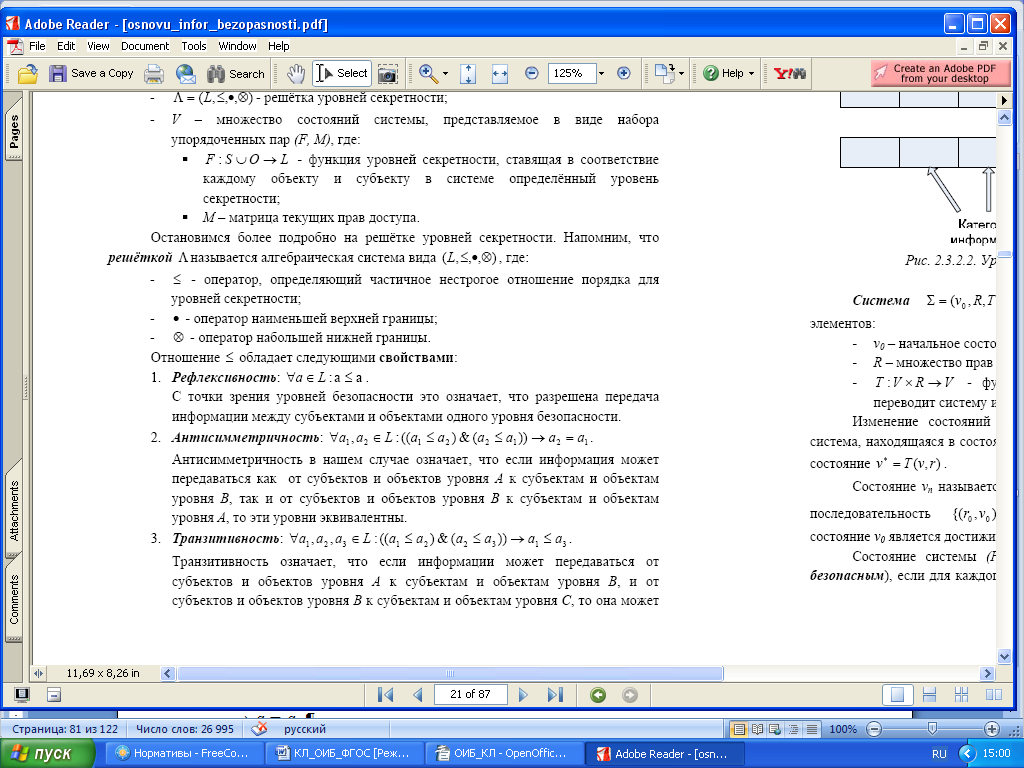1024x768 pixels.
Task: Click Save a Copy in the toolbar
Action: click(x=91, y=73)
